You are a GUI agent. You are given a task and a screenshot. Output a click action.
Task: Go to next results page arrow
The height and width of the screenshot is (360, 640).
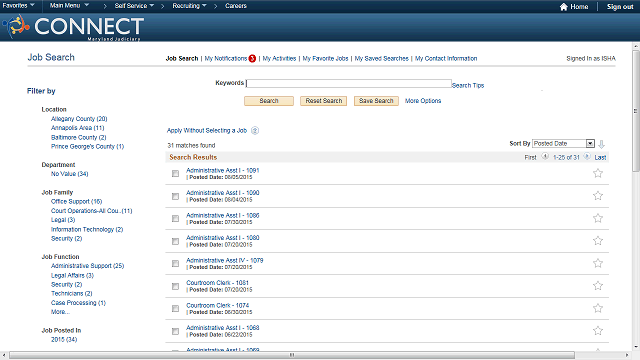pos(587,156)
